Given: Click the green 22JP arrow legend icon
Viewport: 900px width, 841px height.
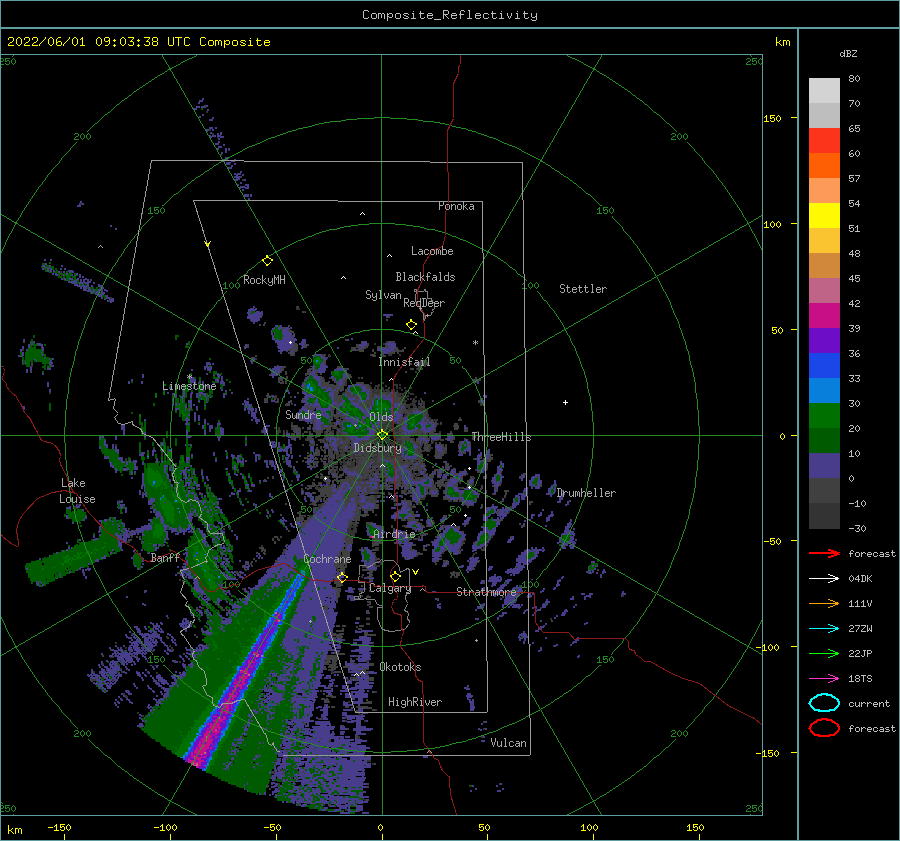Looking at the screenshot, I should coord(824,653).
